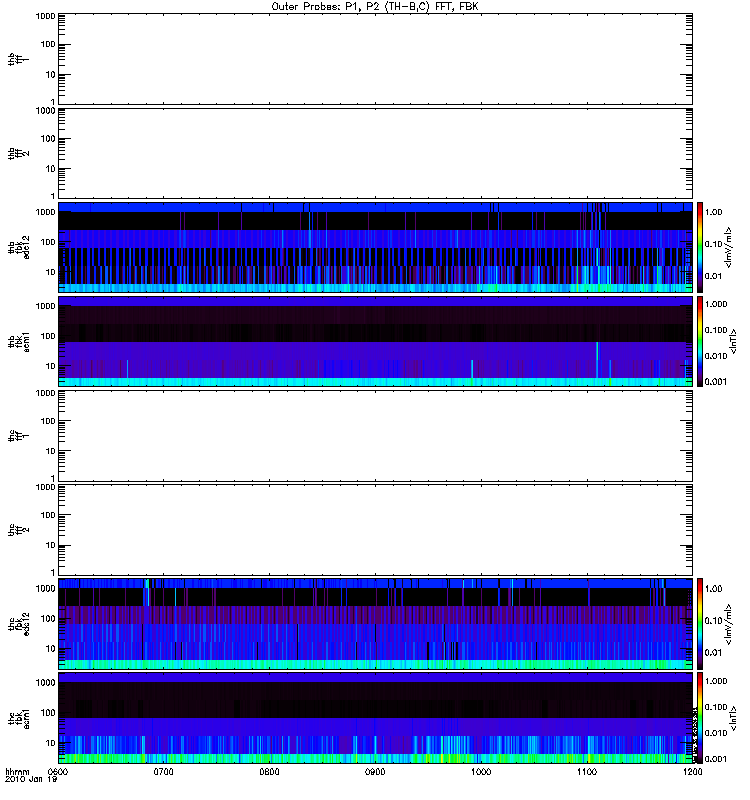Click the 0.100 value on thb scm1 colorbar
The image size is (750, 800).
coord(716,330)
